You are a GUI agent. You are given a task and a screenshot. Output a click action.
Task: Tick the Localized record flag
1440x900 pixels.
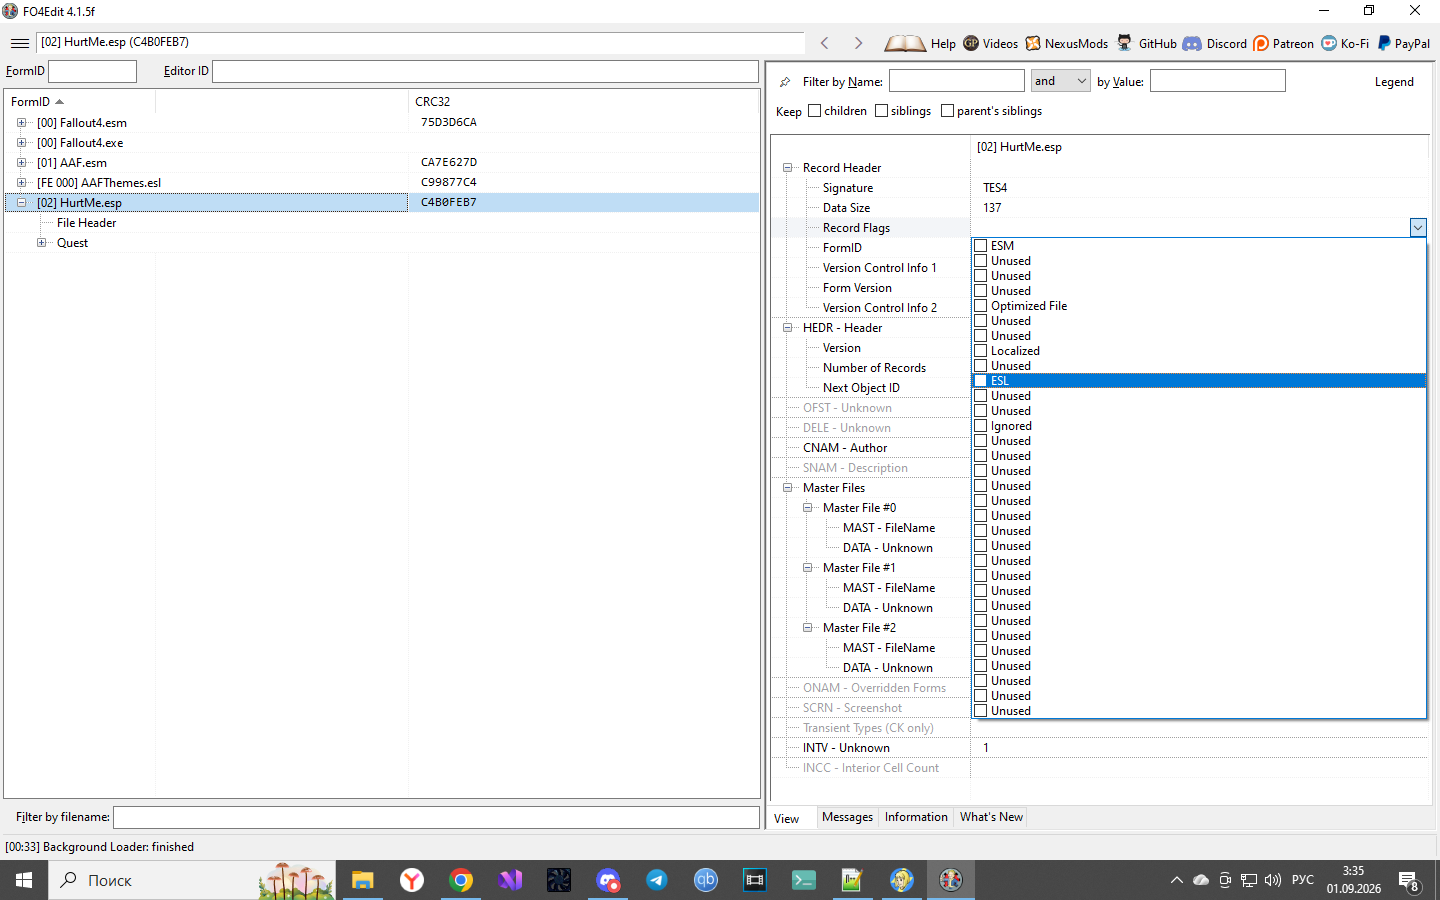(x=981, y=351)
